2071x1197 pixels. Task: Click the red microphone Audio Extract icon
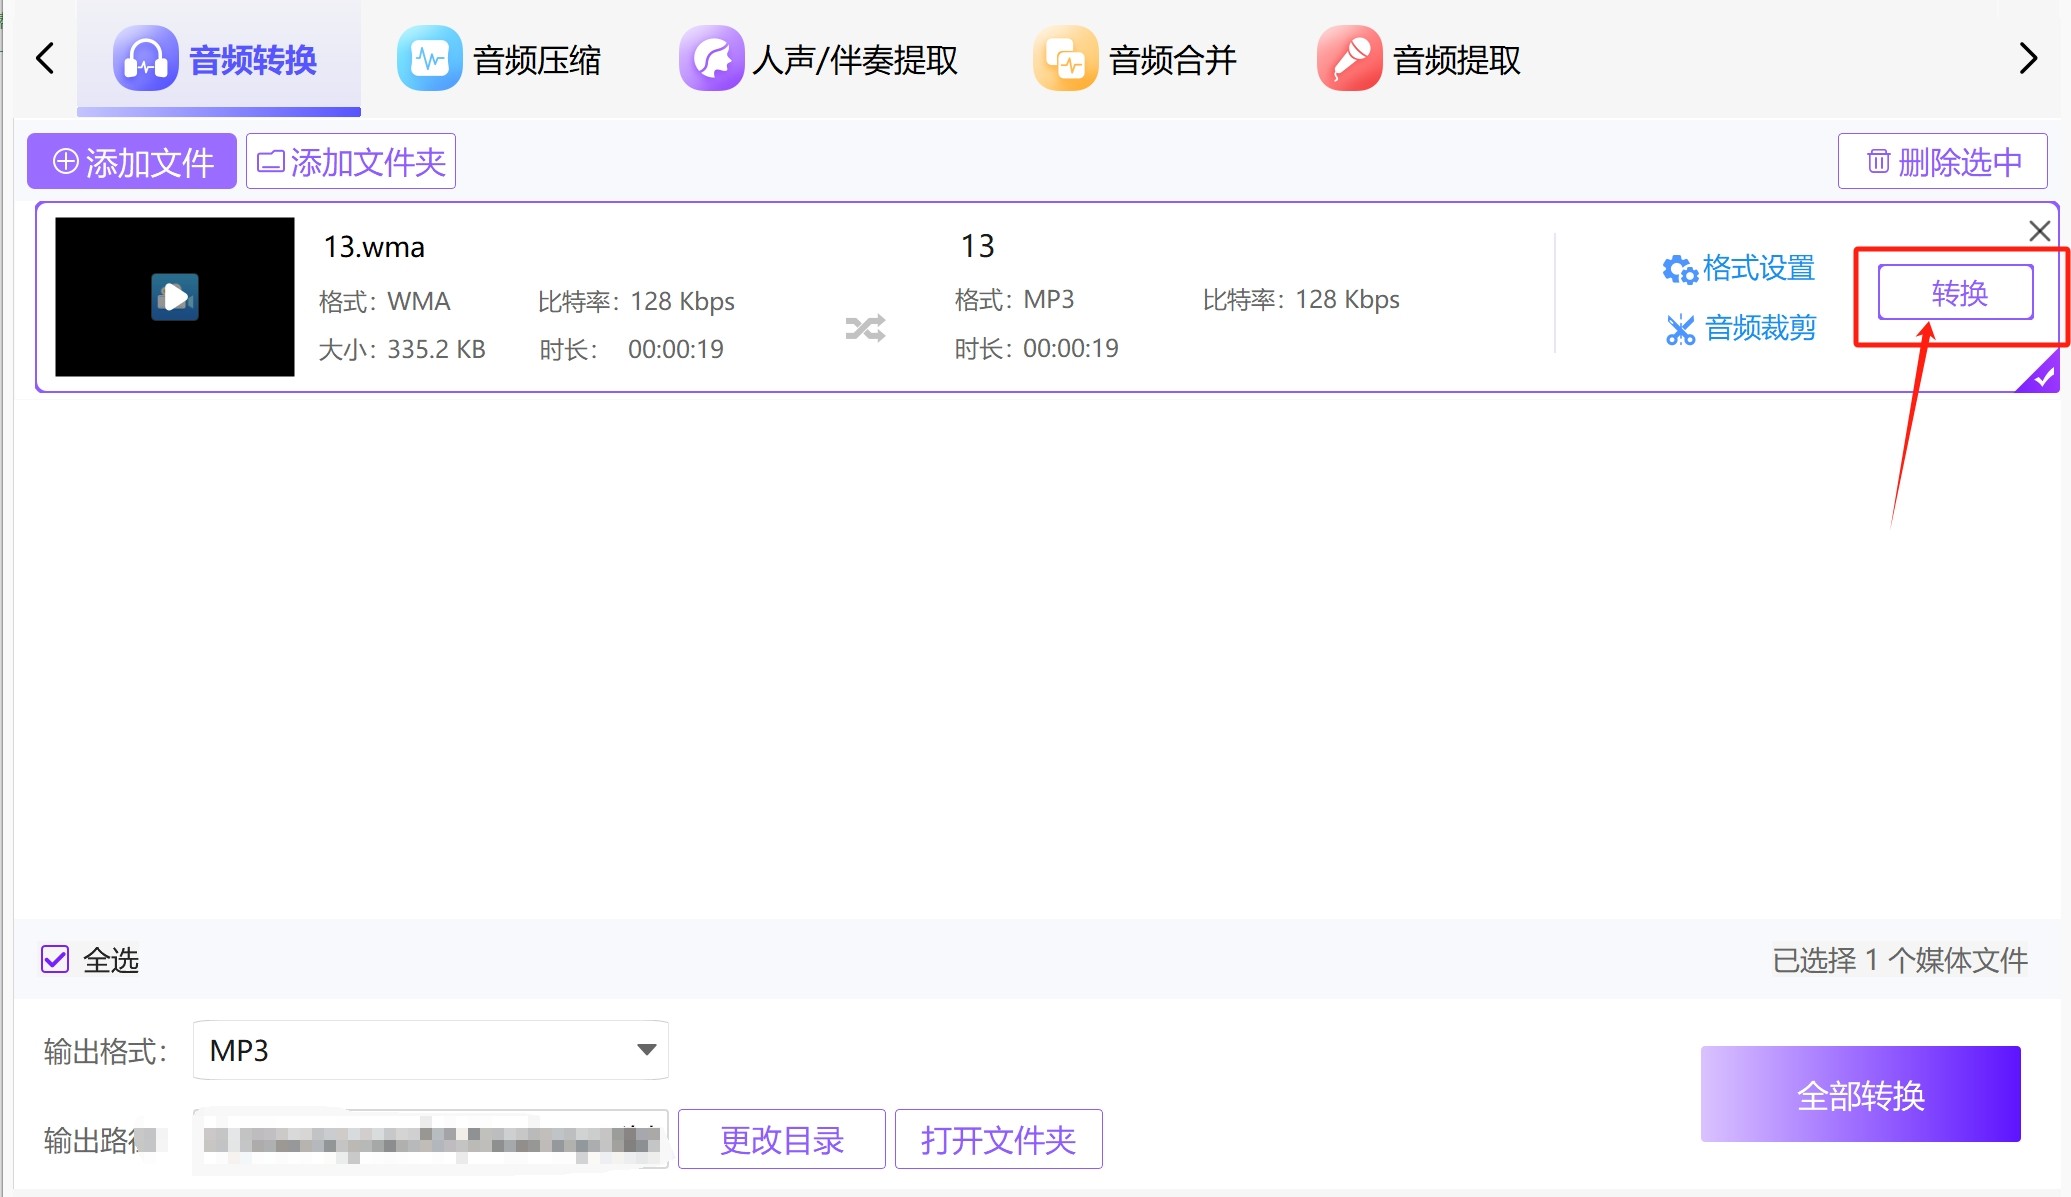pyautogui.click(x=1349, y=60)
